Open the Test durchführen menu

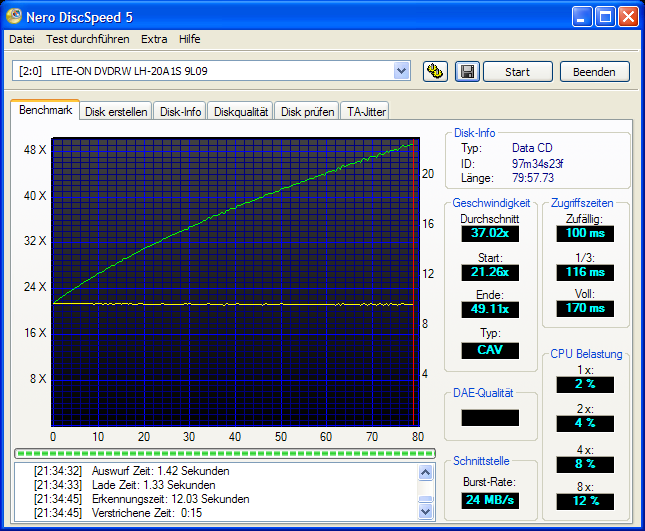88,39
